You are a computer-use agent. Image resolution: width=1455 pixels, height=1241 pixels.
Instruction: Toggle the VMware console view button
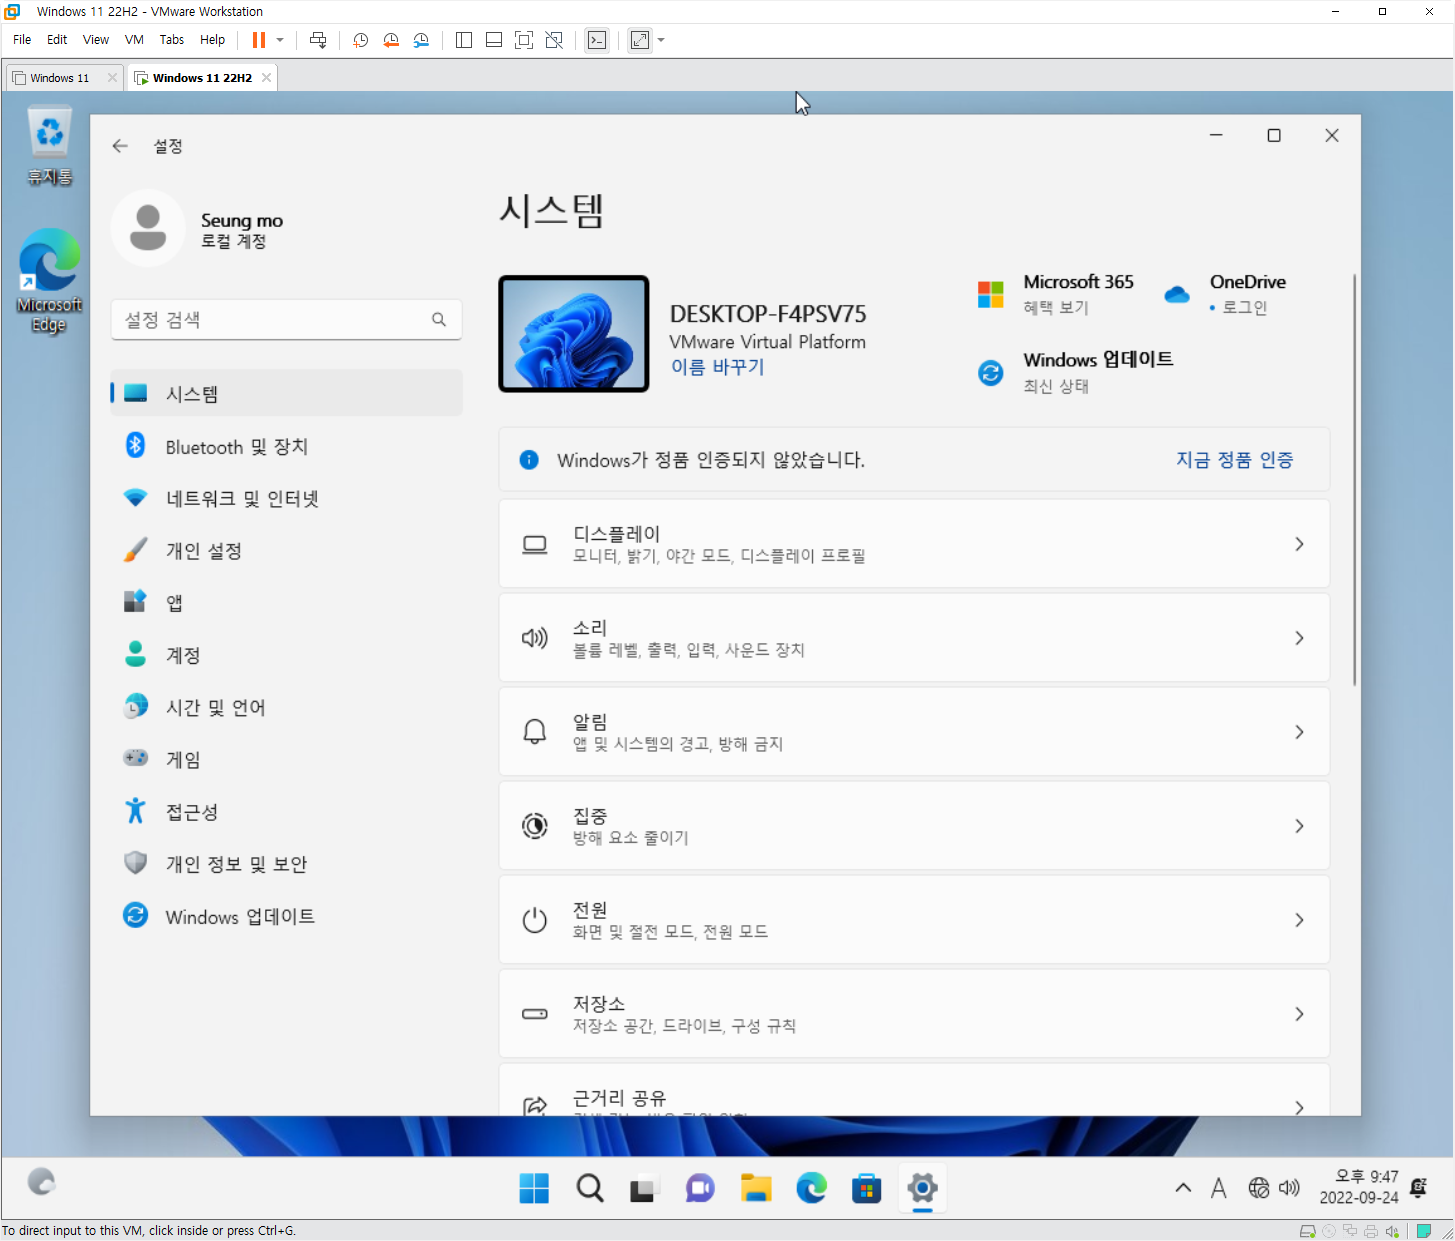pos(597,40)
